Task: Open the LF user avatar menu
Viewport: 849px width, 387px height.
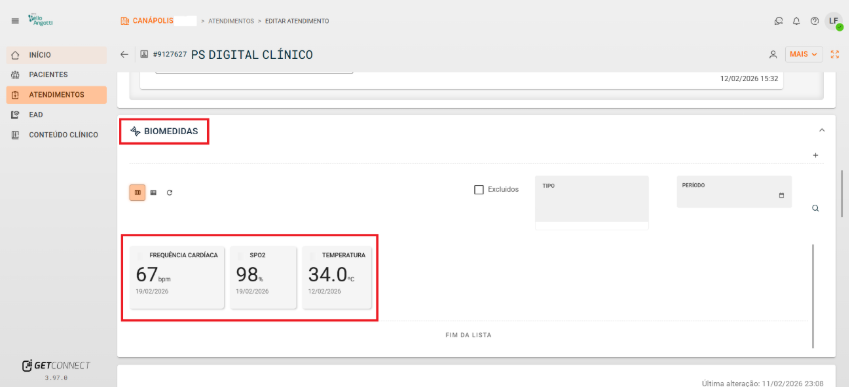Action: point(834,21)
